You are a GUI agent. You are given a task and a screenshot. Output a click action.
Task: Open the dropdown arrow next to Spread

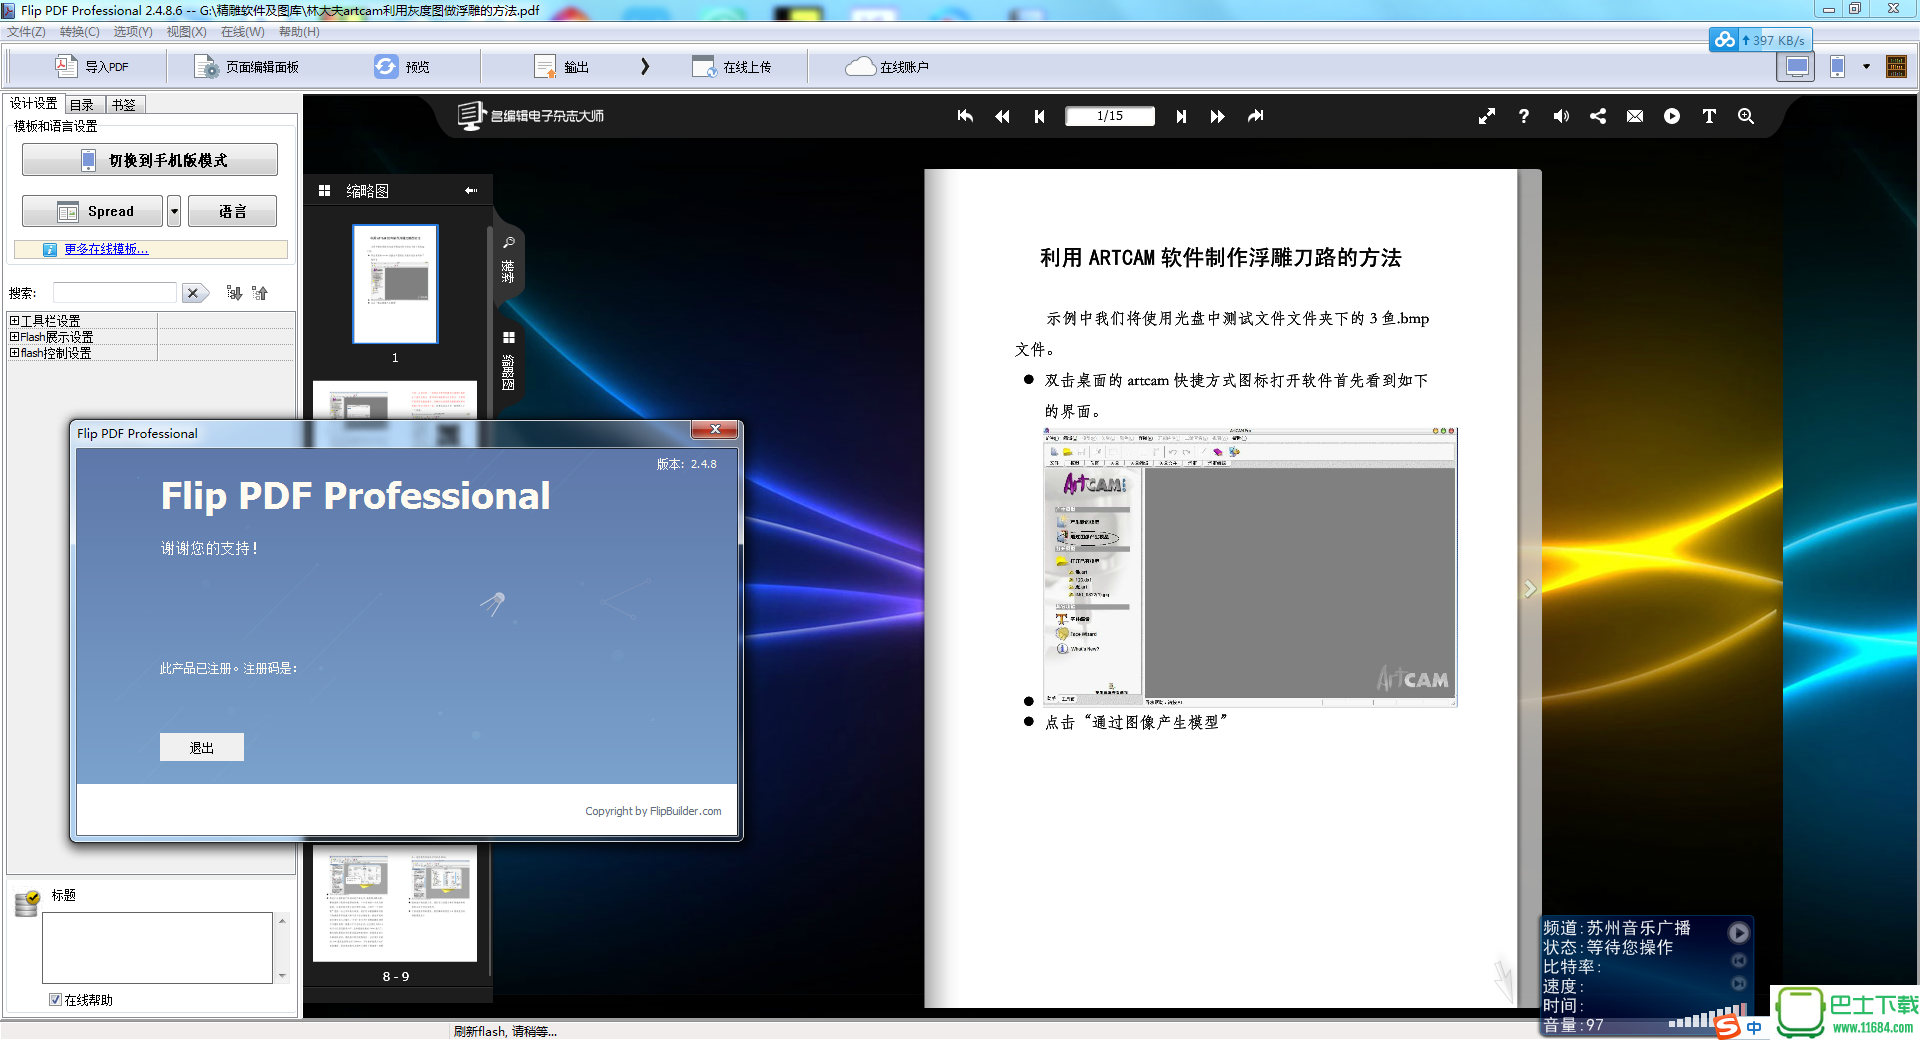click(x=174, y=211)
